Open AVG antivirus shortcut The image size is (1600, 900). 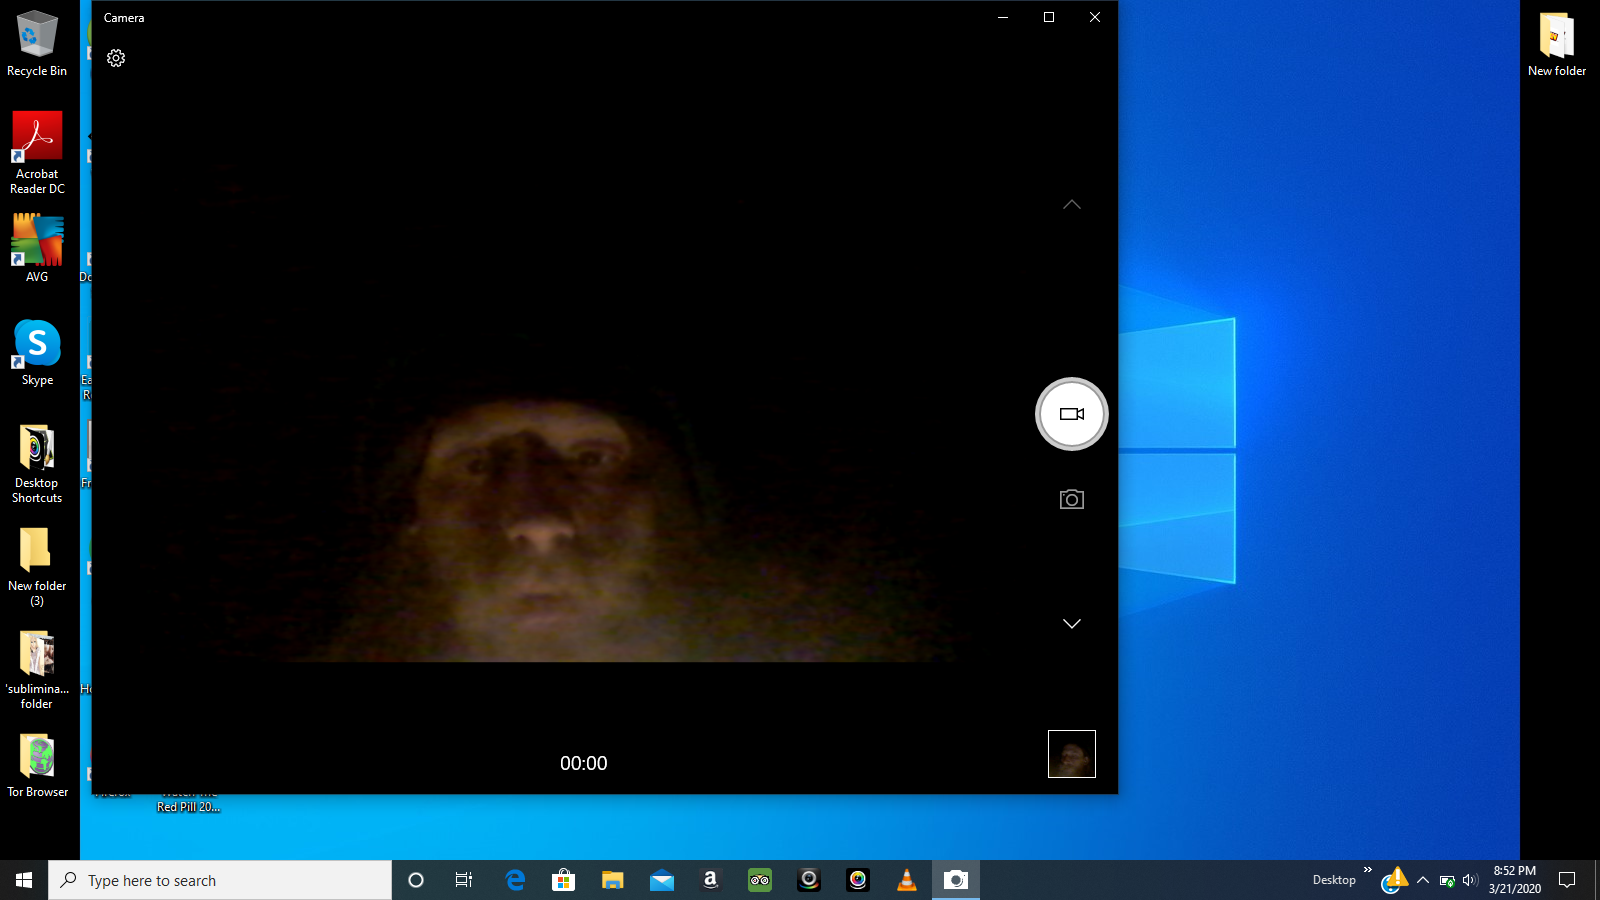[x=37, y=248]
